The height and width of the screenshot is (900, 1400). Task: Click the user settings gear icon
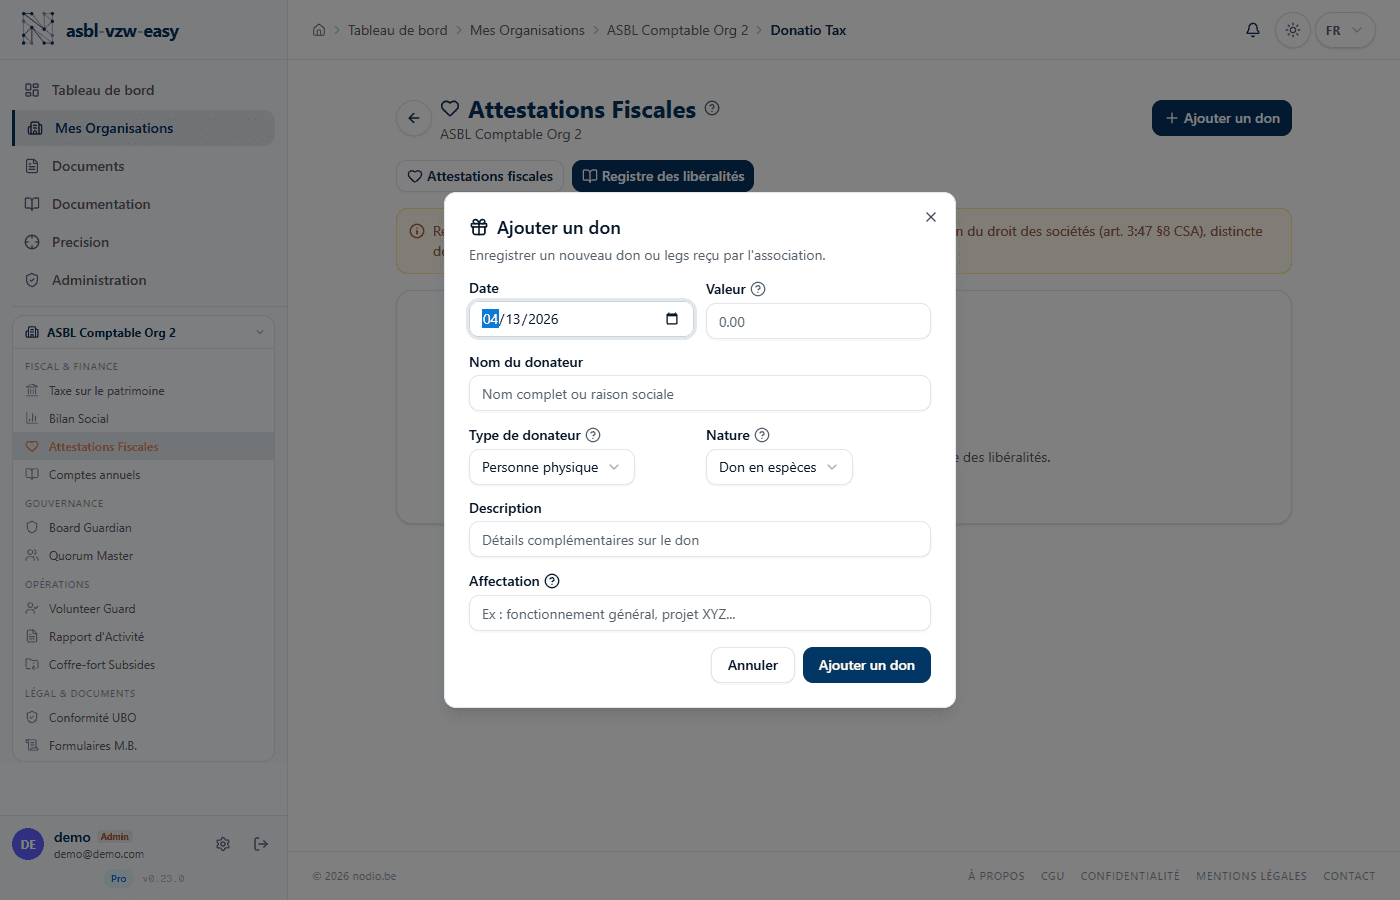(x=223, y=844)
